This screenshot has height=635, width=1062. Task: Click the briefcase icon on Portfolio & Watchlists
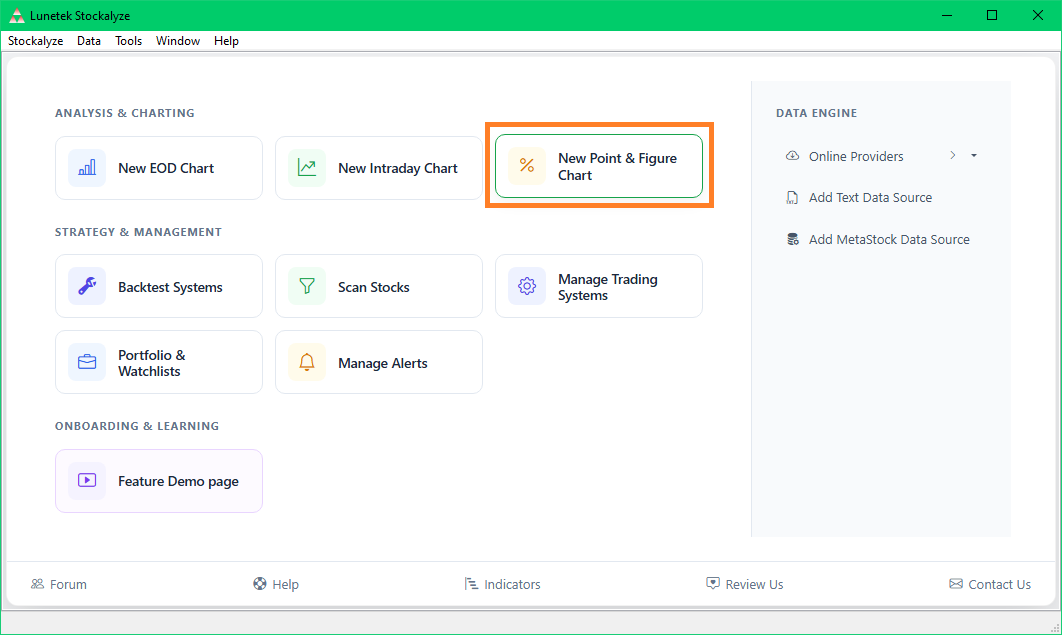pos(87,362)
